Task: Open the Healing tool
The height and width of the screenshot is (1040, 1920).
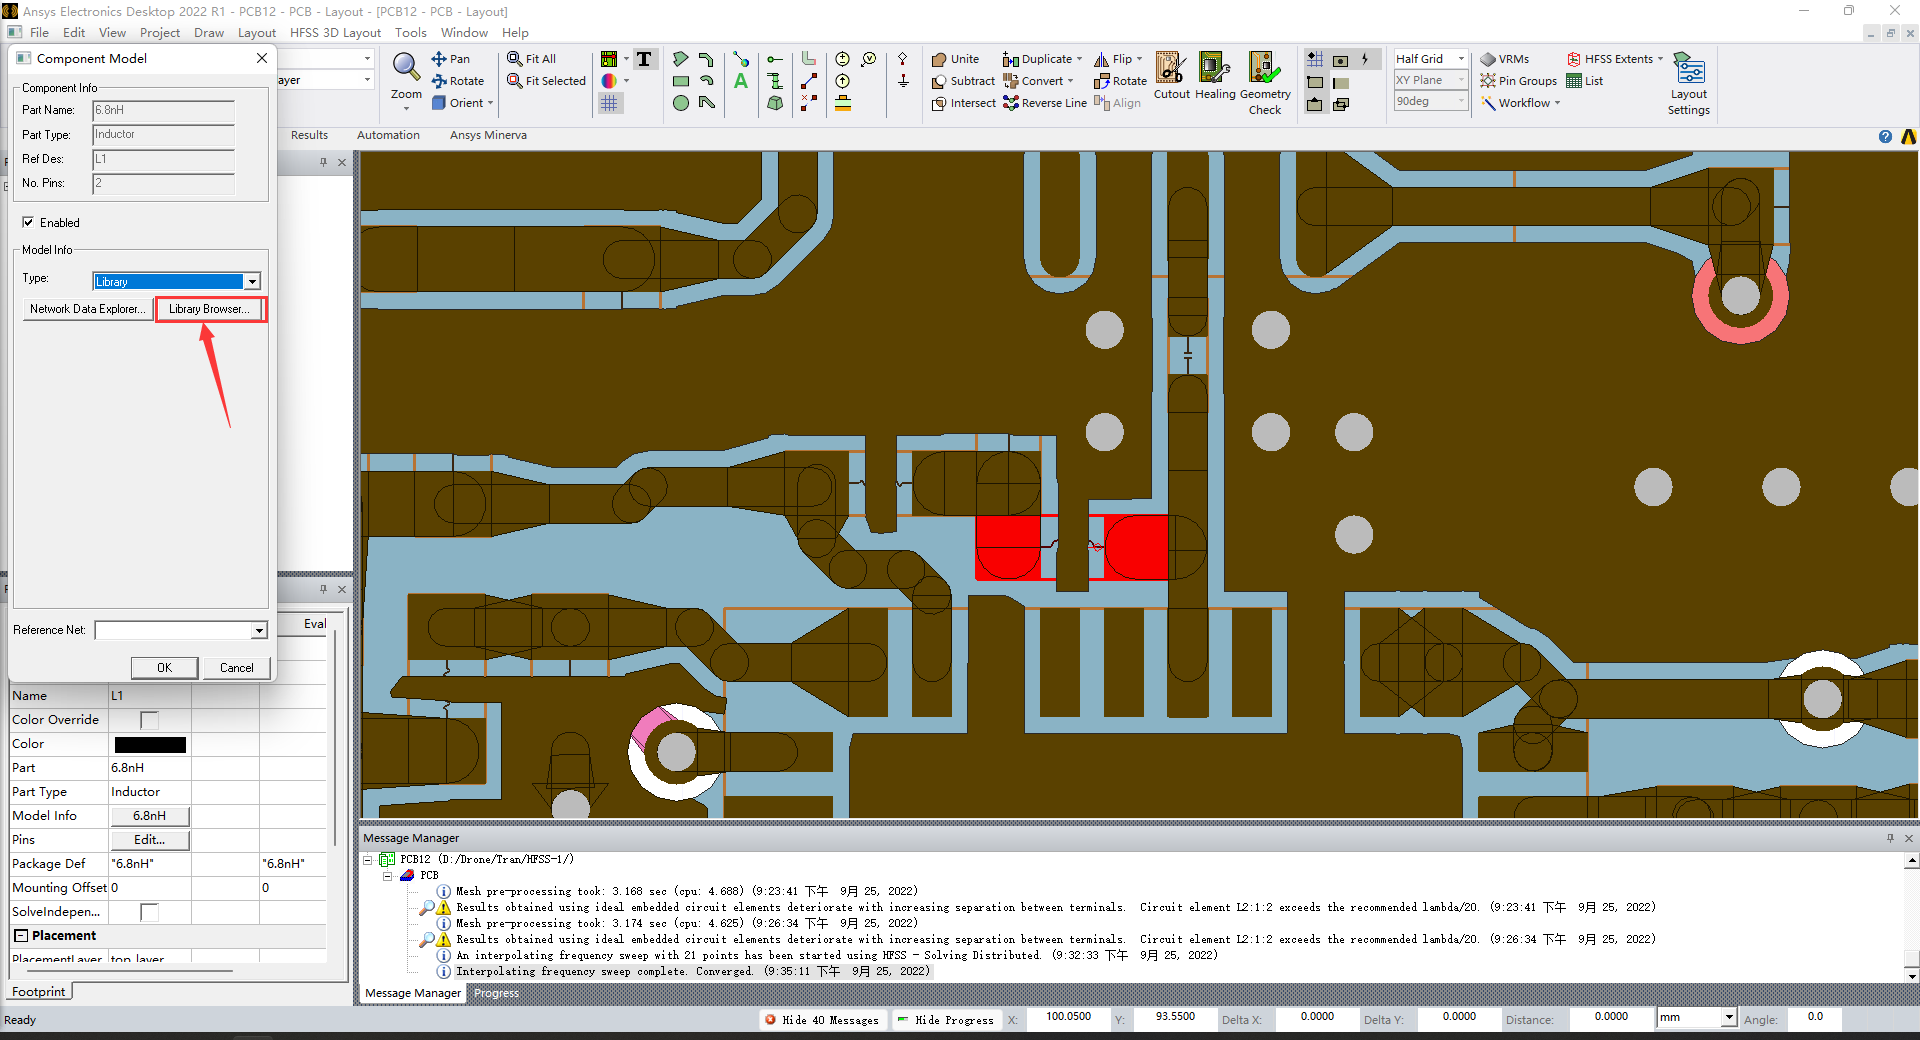Action: 1215,76
